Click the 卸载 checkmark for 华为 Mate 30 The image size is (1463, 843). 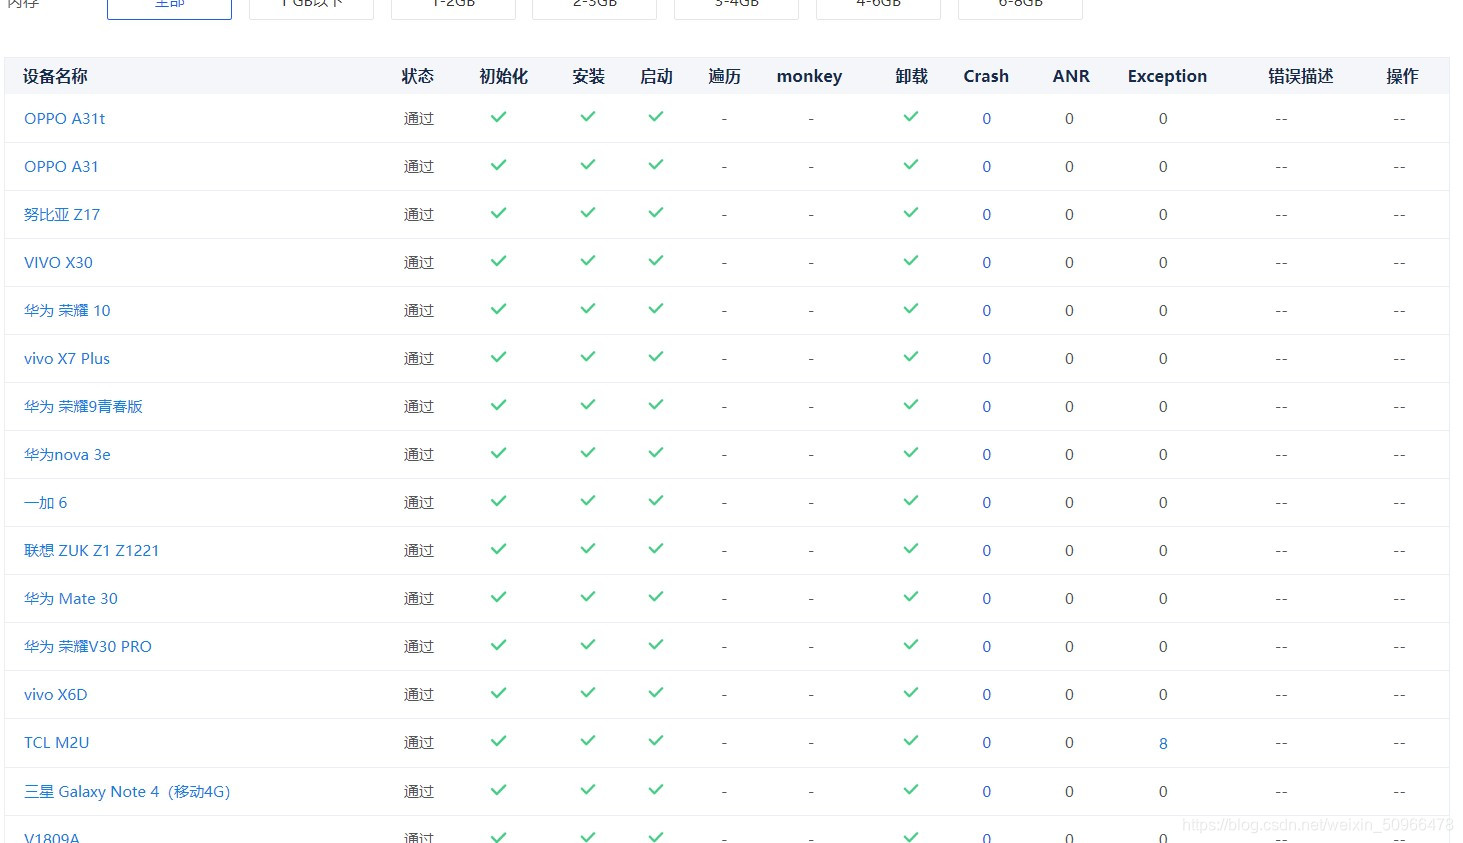[910, 597]
